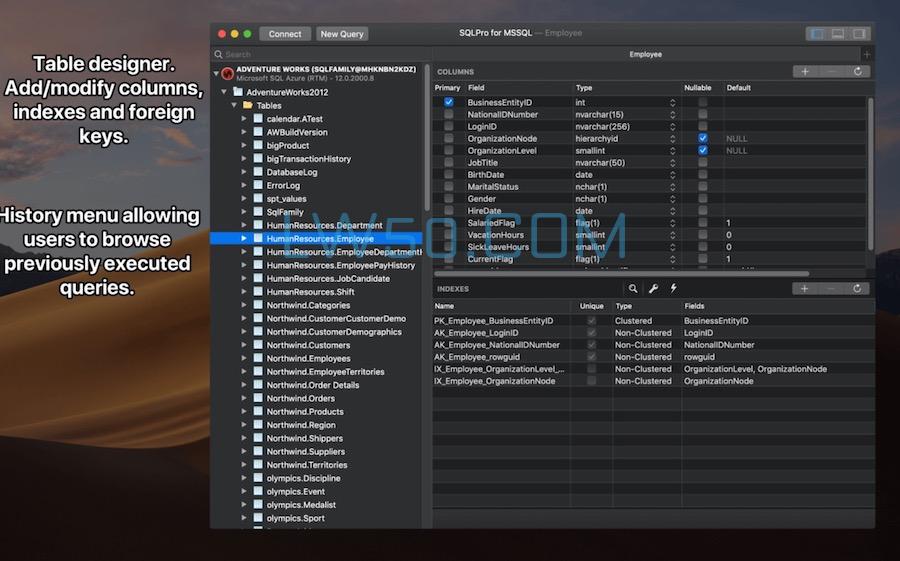This screenshot has width=900, height=561.
Task: Check Primary for NationalIDNumber
Action: click(x=449, y=114)
